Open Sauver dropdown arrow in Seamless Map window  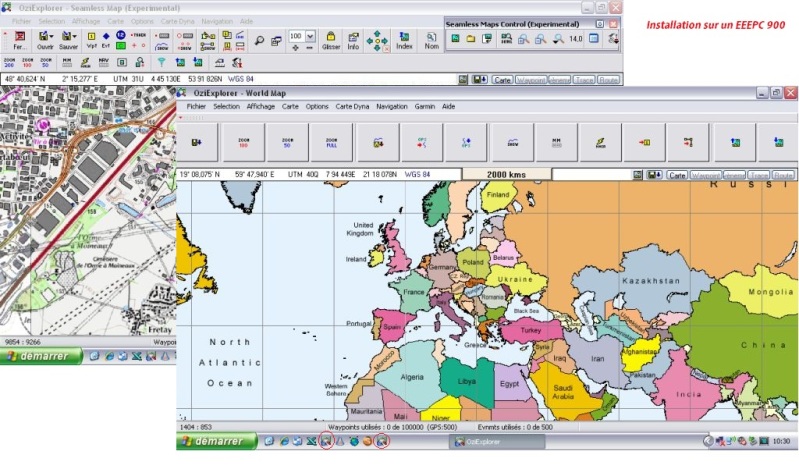point(74,36)
